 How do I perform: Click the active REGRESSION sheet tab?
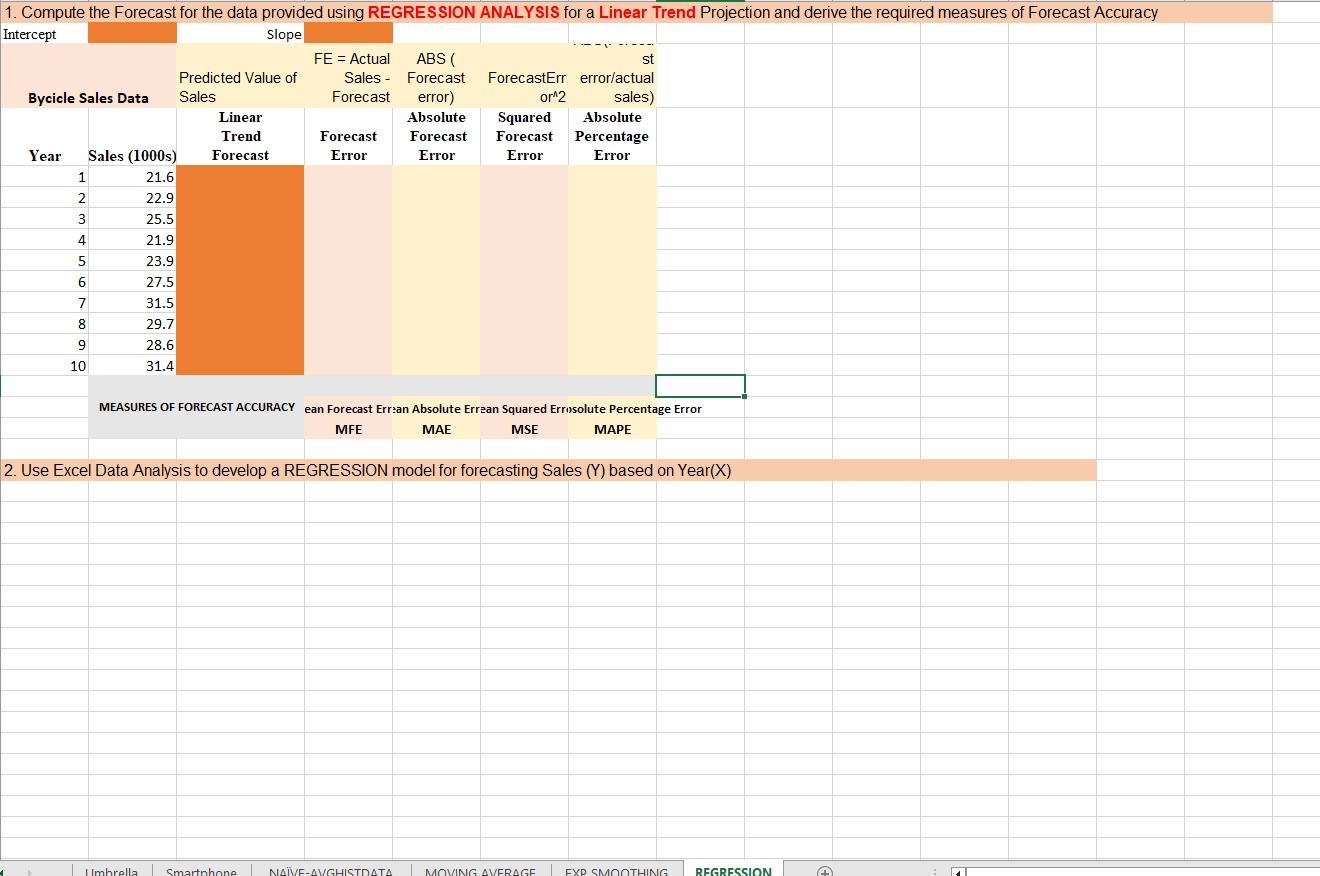(732, 871)
